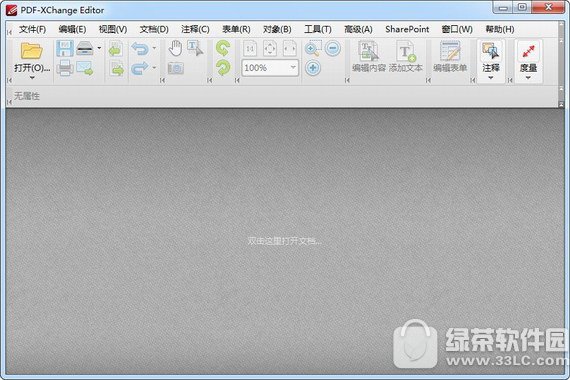Screen dimensions: 570x380
Task: Select the Hand tool
Action: (x=176, y=48)
